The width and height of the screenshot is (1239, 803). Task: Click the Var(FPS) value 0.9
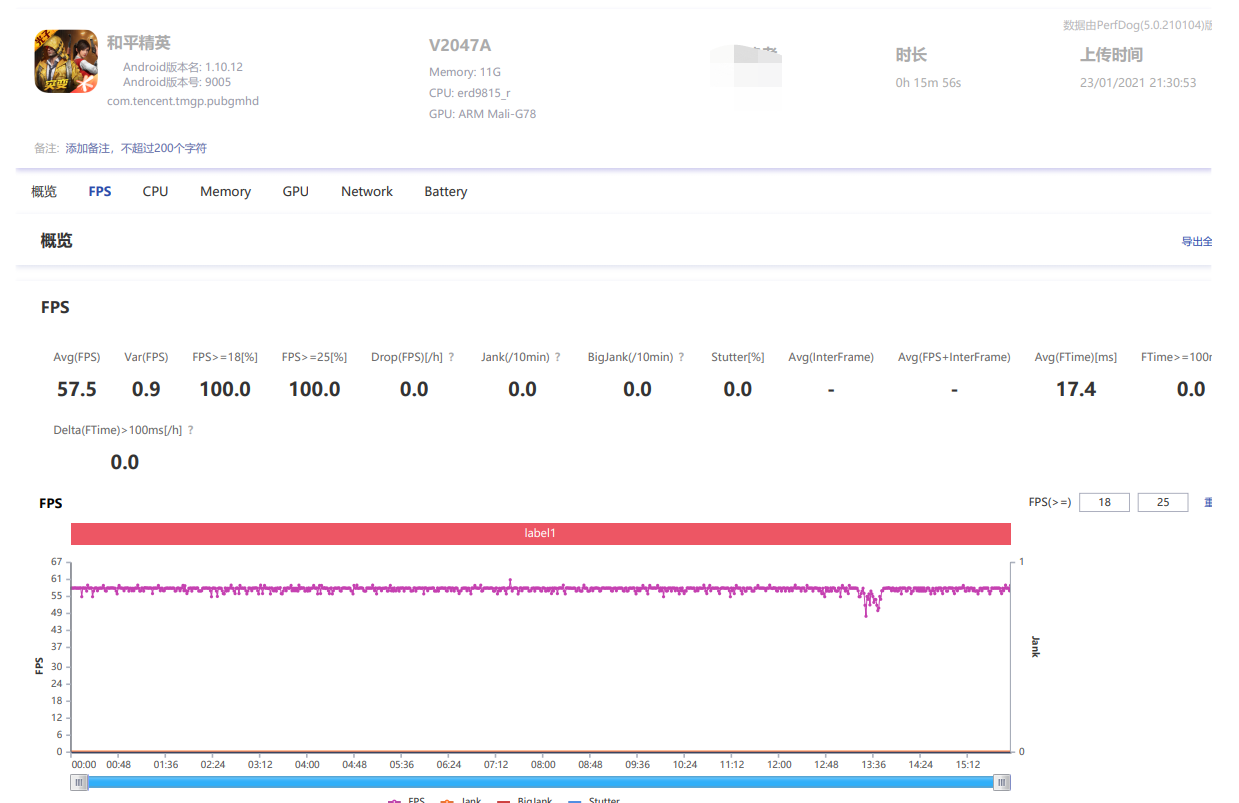(x=146, y=389)
